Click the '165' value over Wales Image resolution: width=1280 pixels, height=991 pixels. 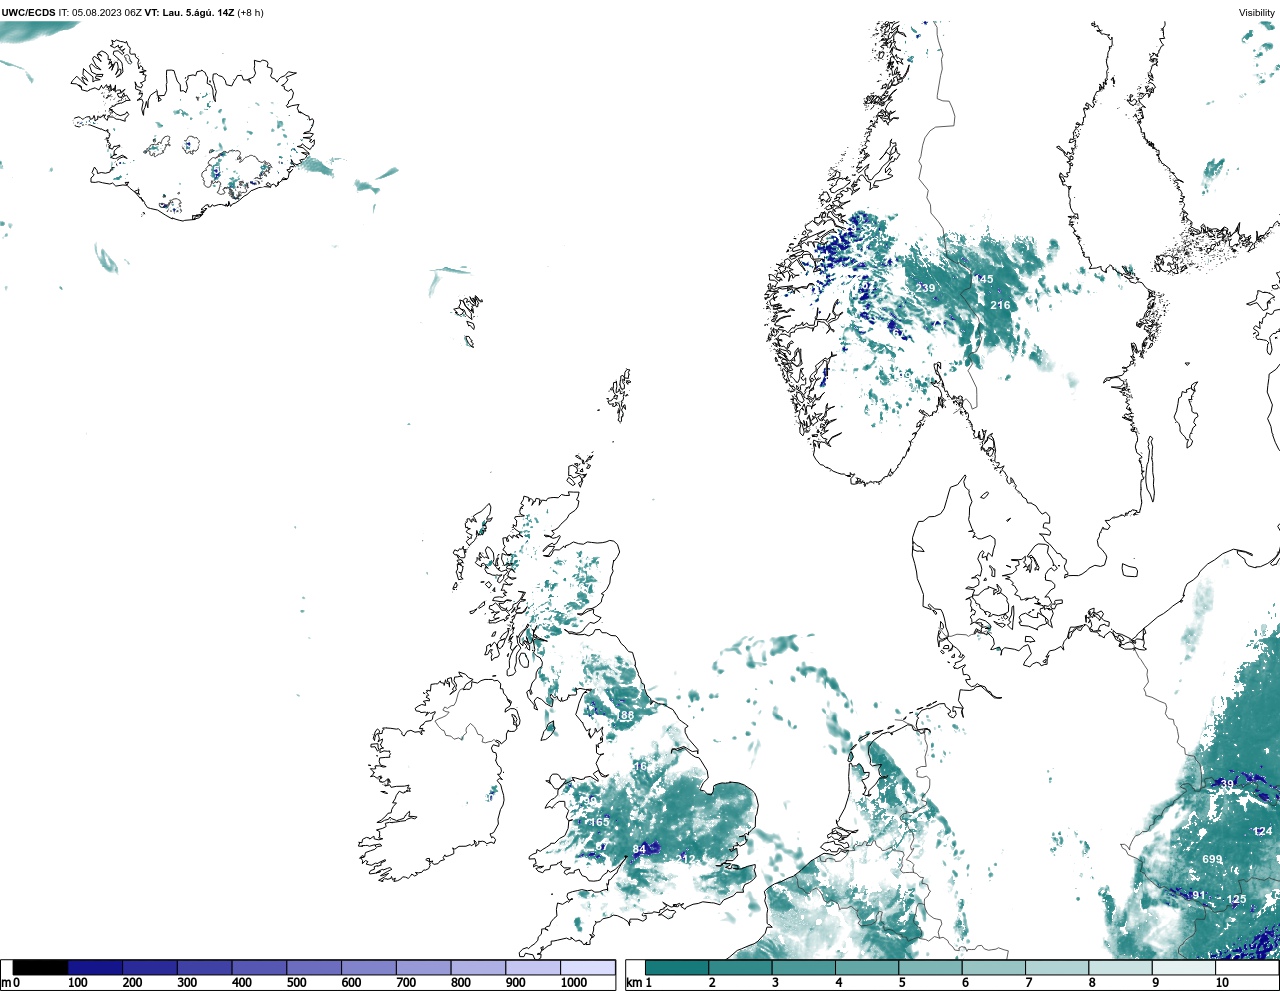pyautogui.click(x=598, y=822)
